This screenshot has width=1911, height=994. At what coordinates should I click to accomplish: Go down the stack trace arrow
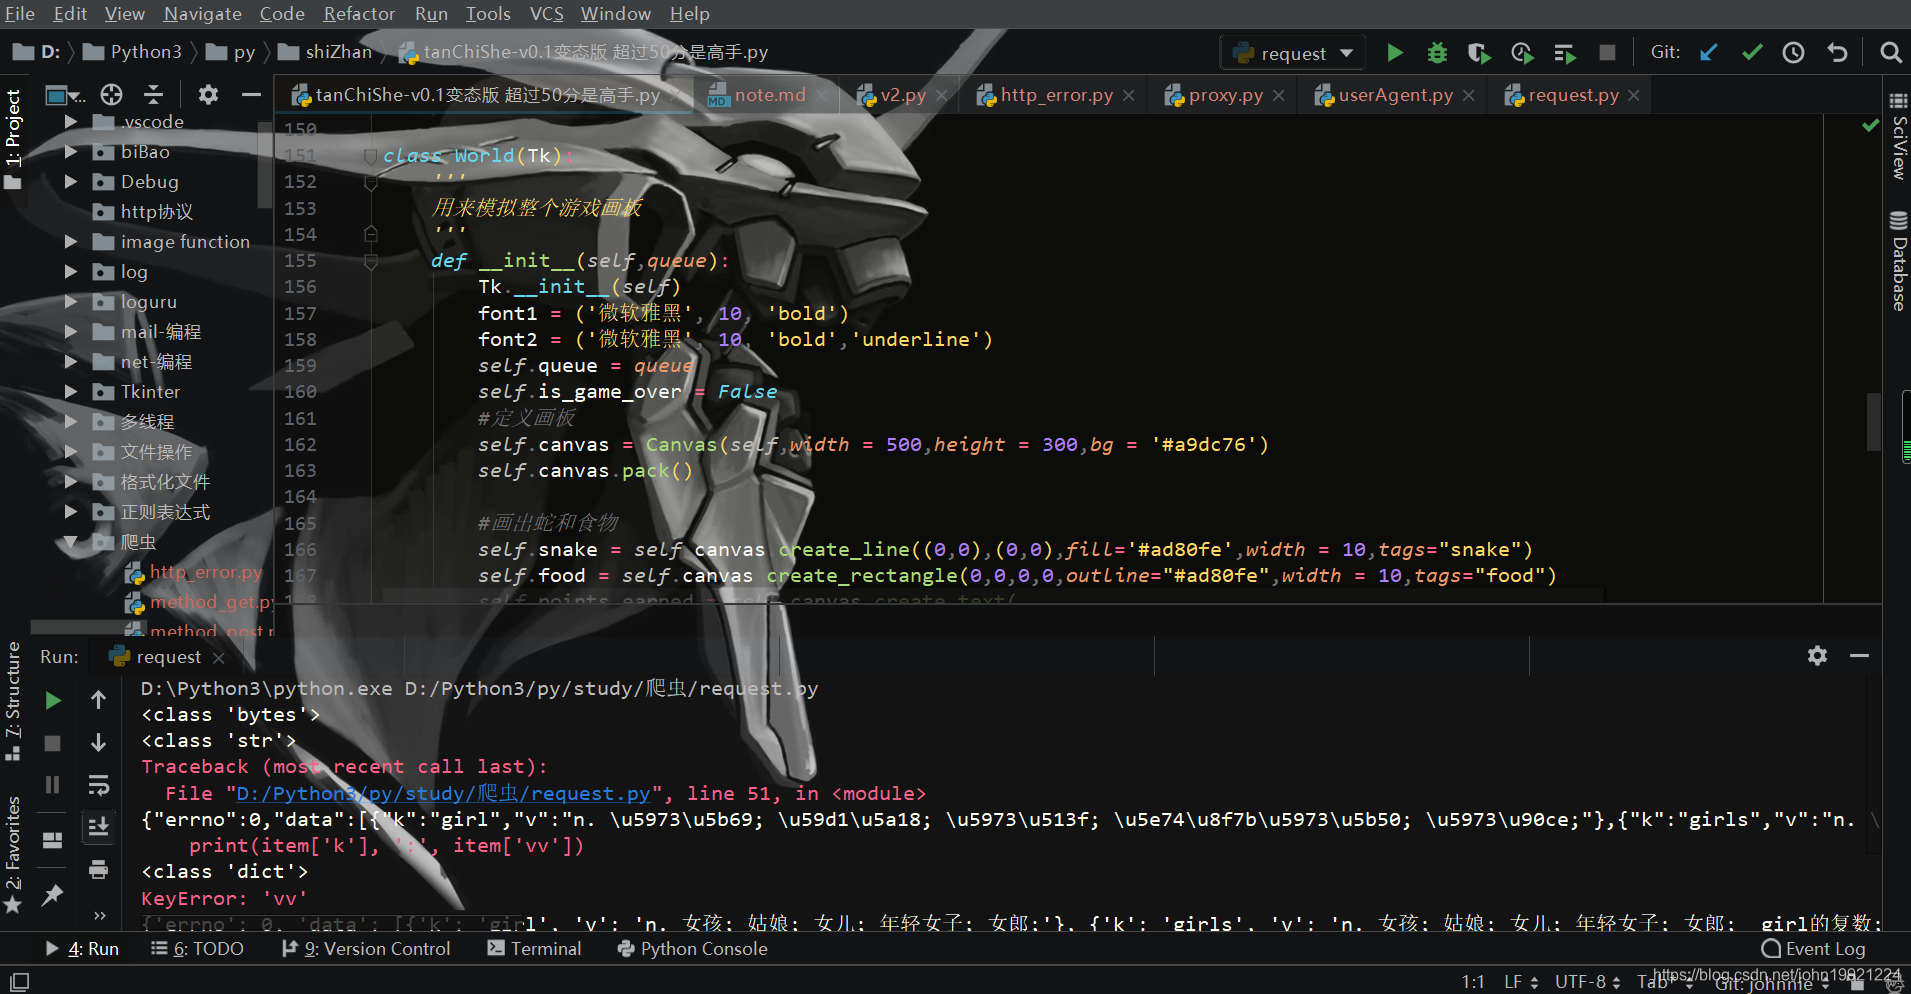(x=98, y=743)
